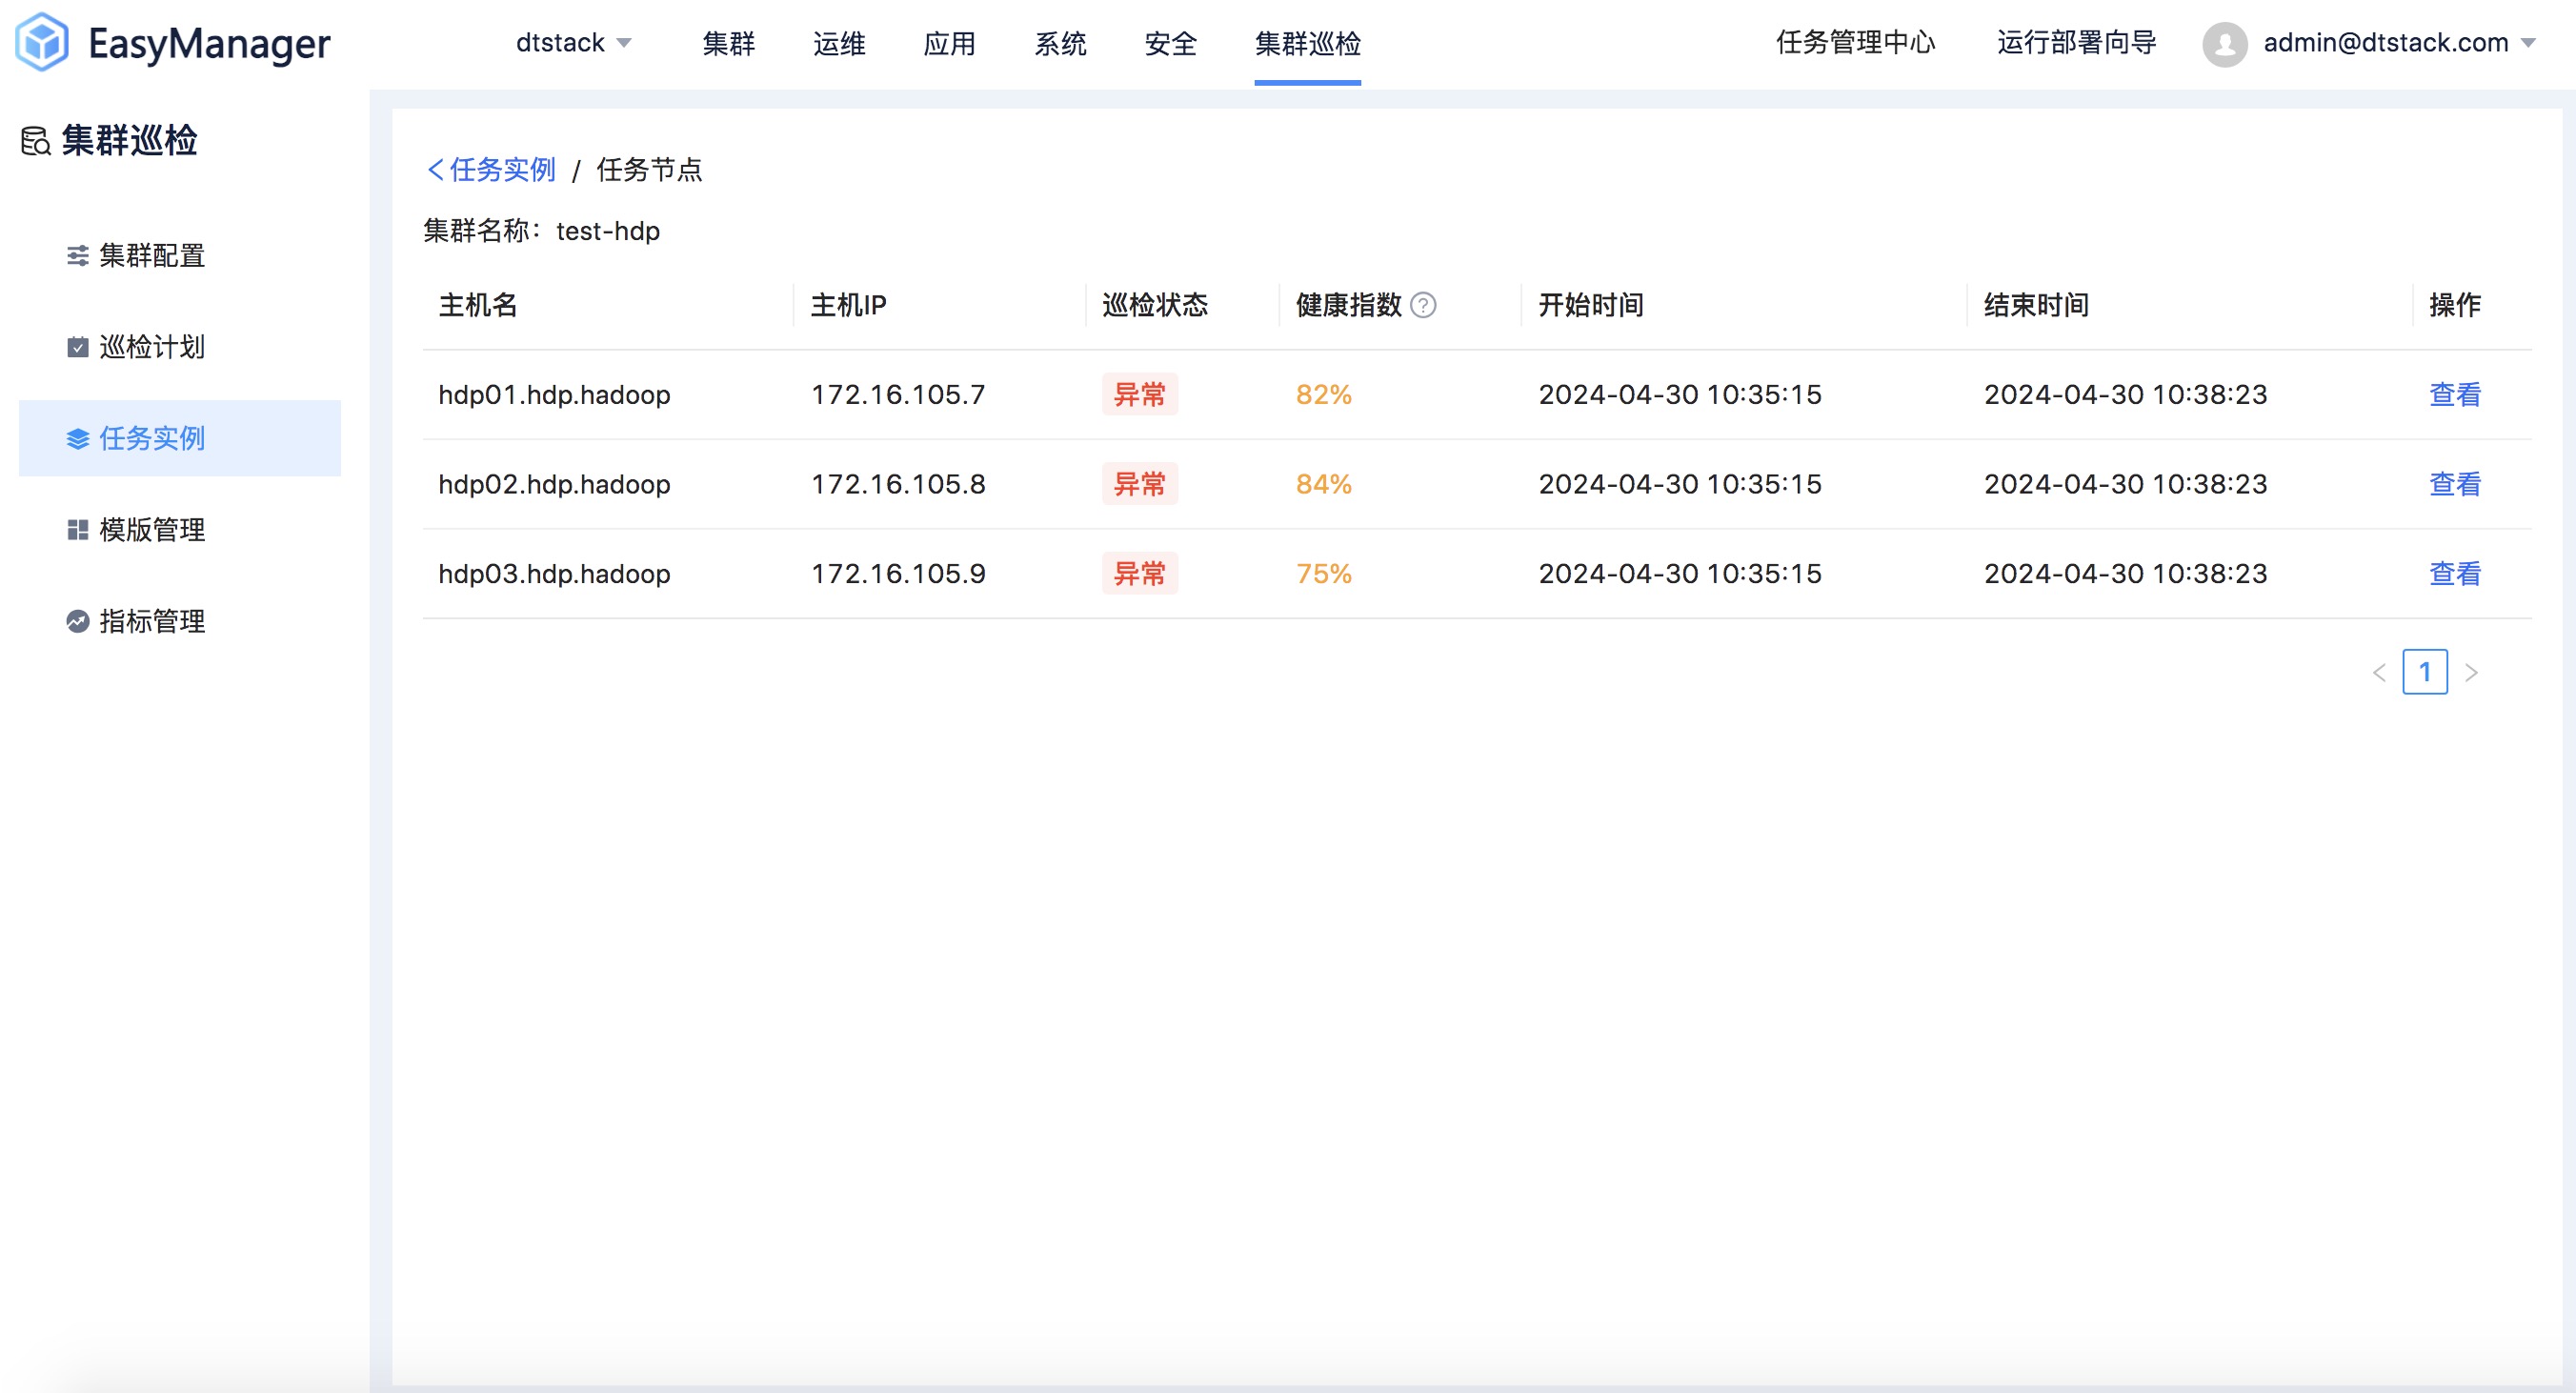This screenshot has height=1393, width=2576.
Task: Click the 异常 status tag for hdp01
Action: (x=1140, y=395)
